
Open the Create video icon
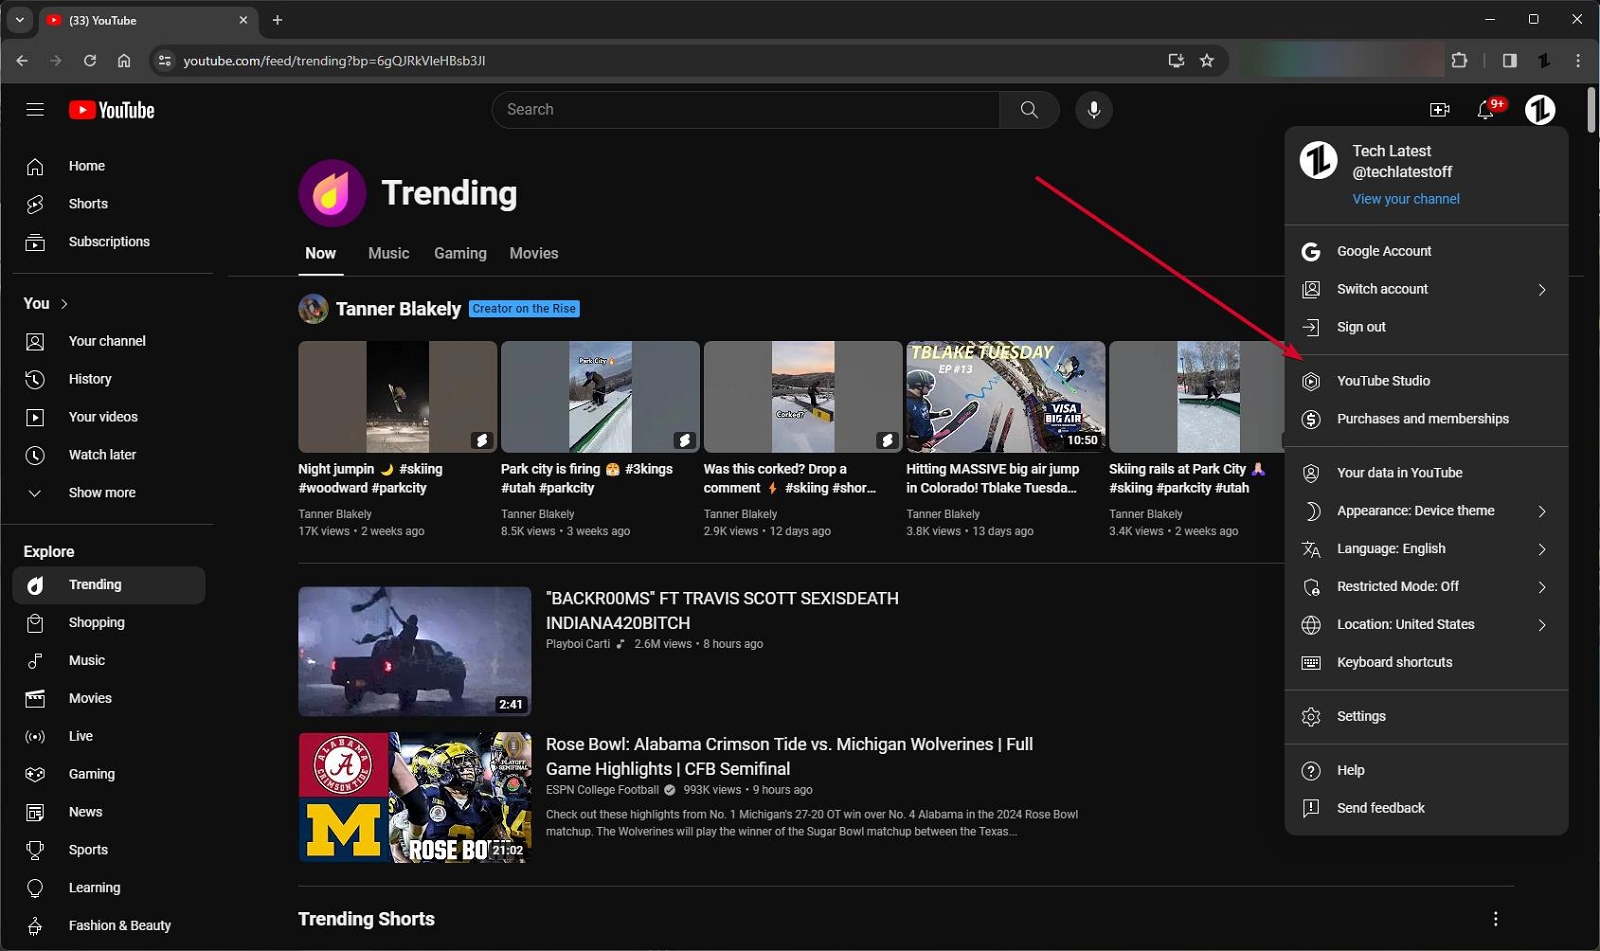point(1440,110)
